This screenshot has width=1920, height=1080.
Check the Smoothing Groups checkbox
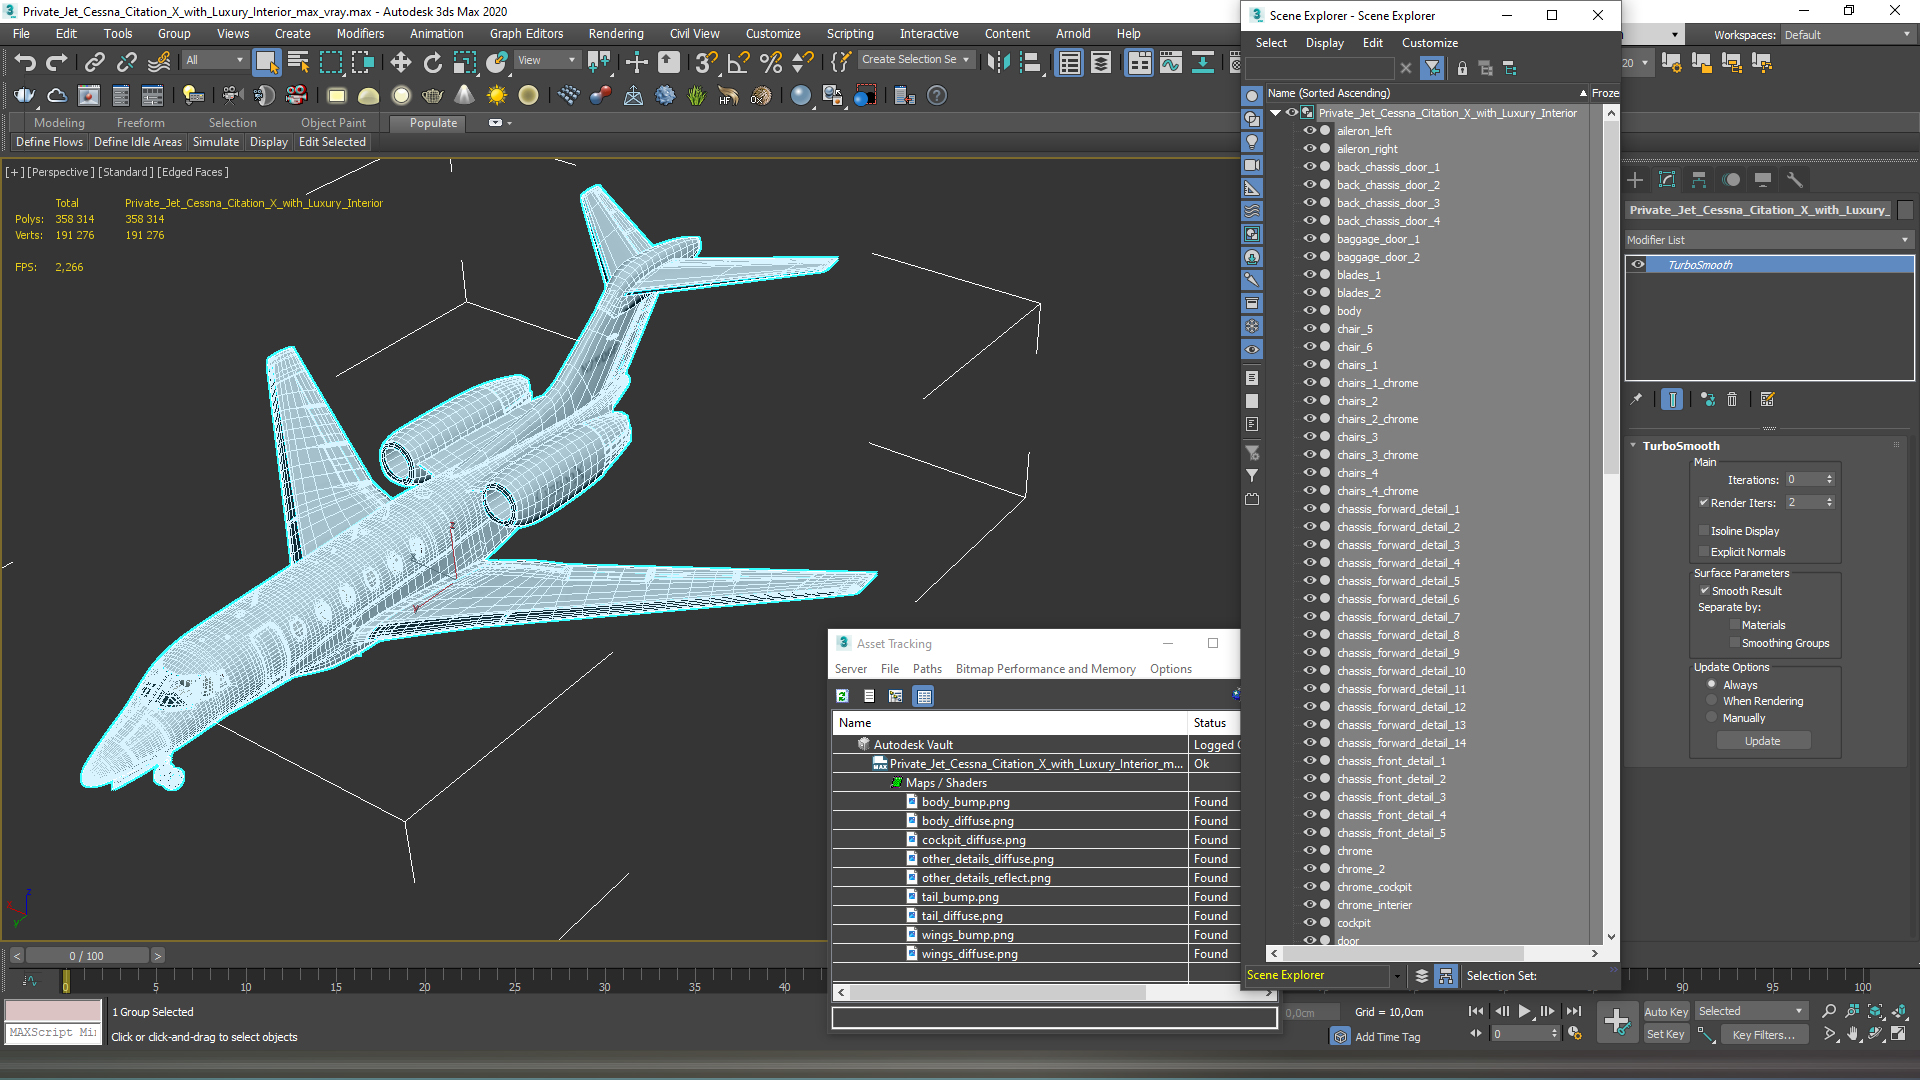click(1735, 643)
